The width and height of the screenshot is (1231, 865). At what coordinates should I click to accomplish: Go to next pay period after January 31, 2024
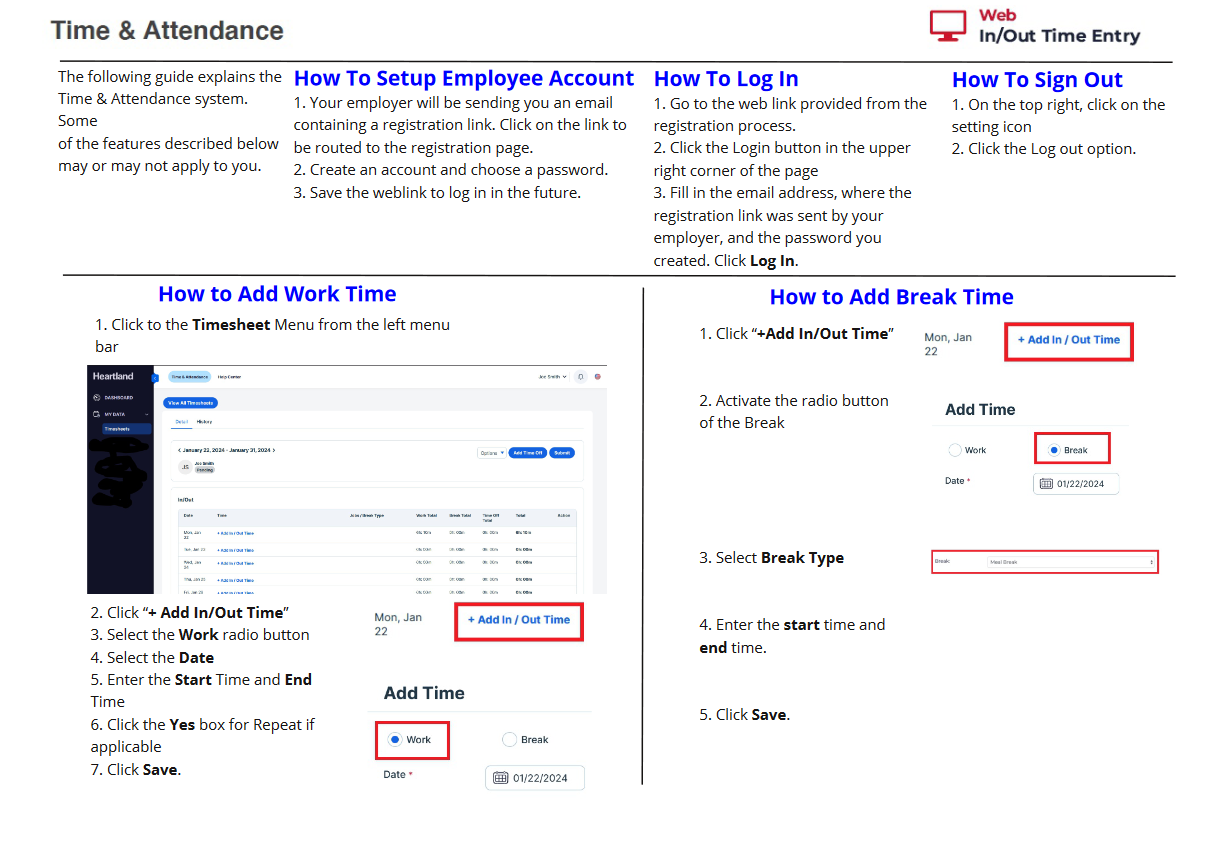pos(274,450)
